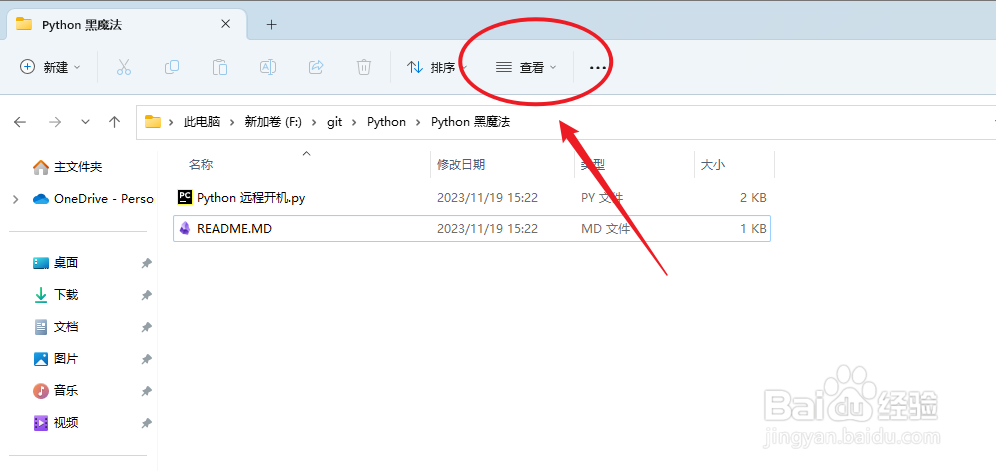The height and width of the screenshot is (471, 996).
Task: Expand chevron between Python and Python 黑魔法
Action: 419,122
